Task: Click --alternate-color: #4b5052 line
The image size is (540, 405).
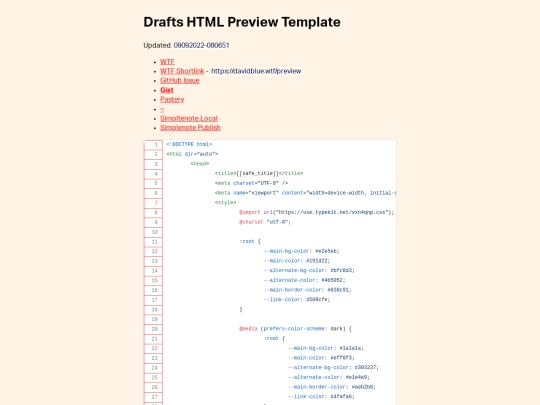Action: click(304, 280)
